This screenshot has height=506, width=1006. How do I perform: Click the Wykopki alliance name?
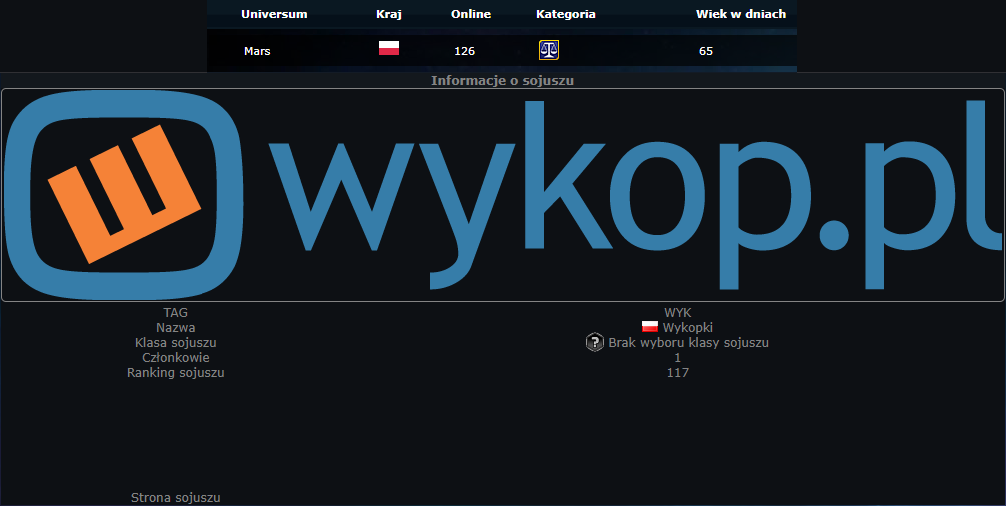[688, 328]
